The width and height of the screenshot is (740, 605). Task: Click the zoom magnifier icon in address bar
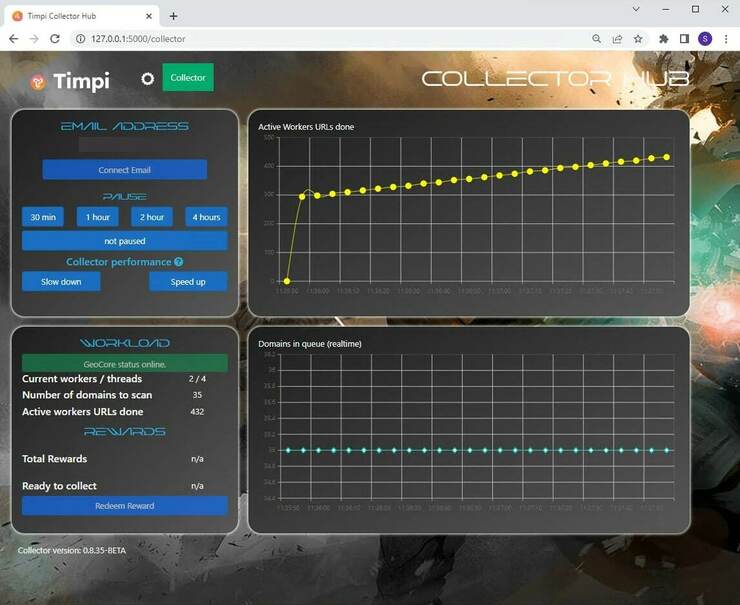point(597,39)
